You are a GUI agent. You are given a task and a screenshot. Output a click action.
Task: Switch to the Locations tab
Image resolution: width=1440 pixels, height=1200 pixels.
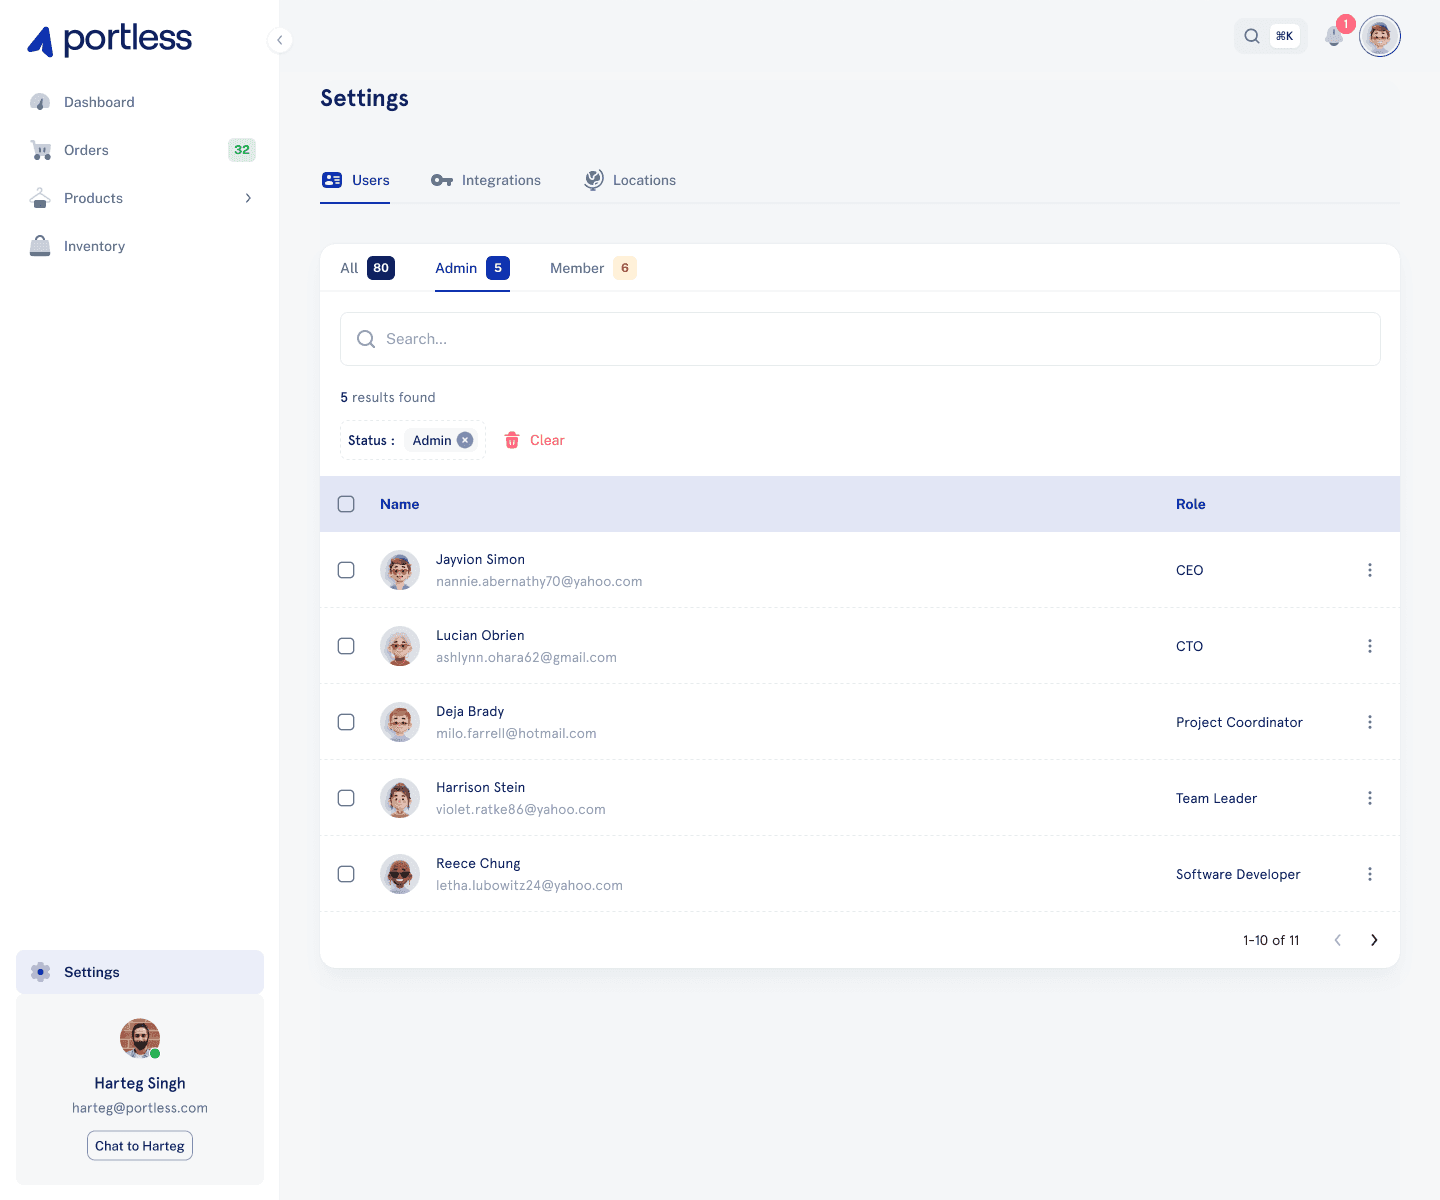tap(629, 180)
